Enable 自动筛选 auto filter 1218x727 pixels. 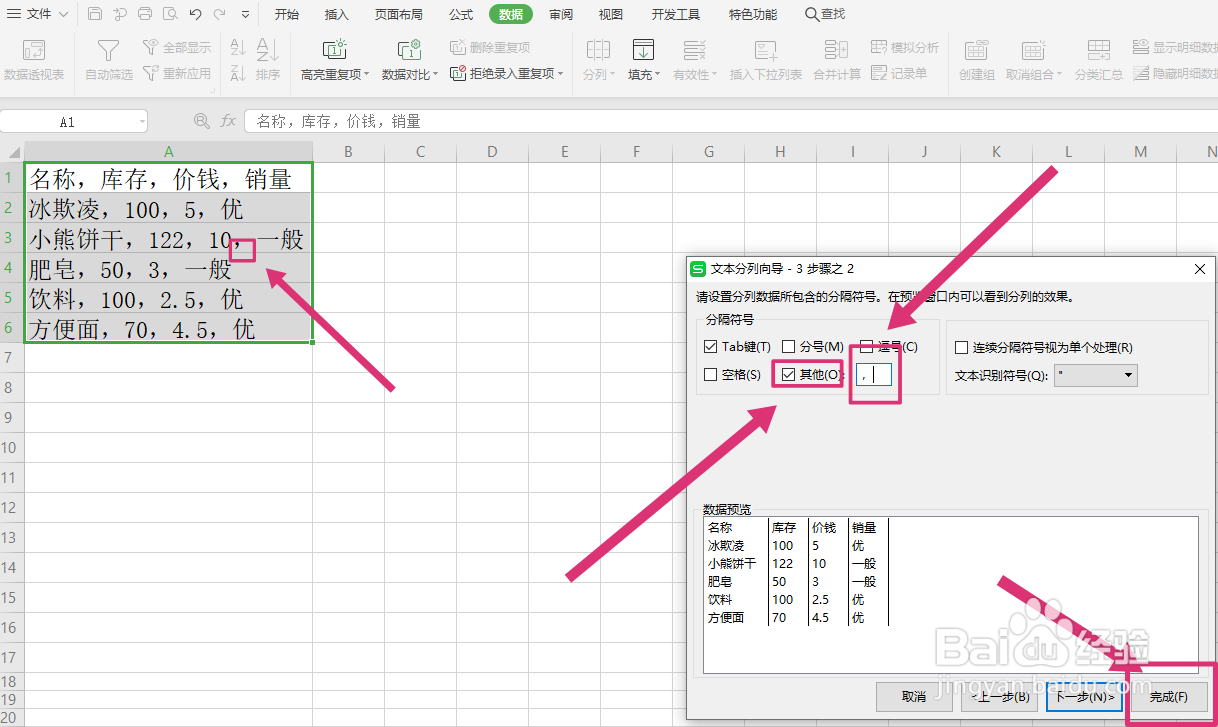tap(107, 60)
